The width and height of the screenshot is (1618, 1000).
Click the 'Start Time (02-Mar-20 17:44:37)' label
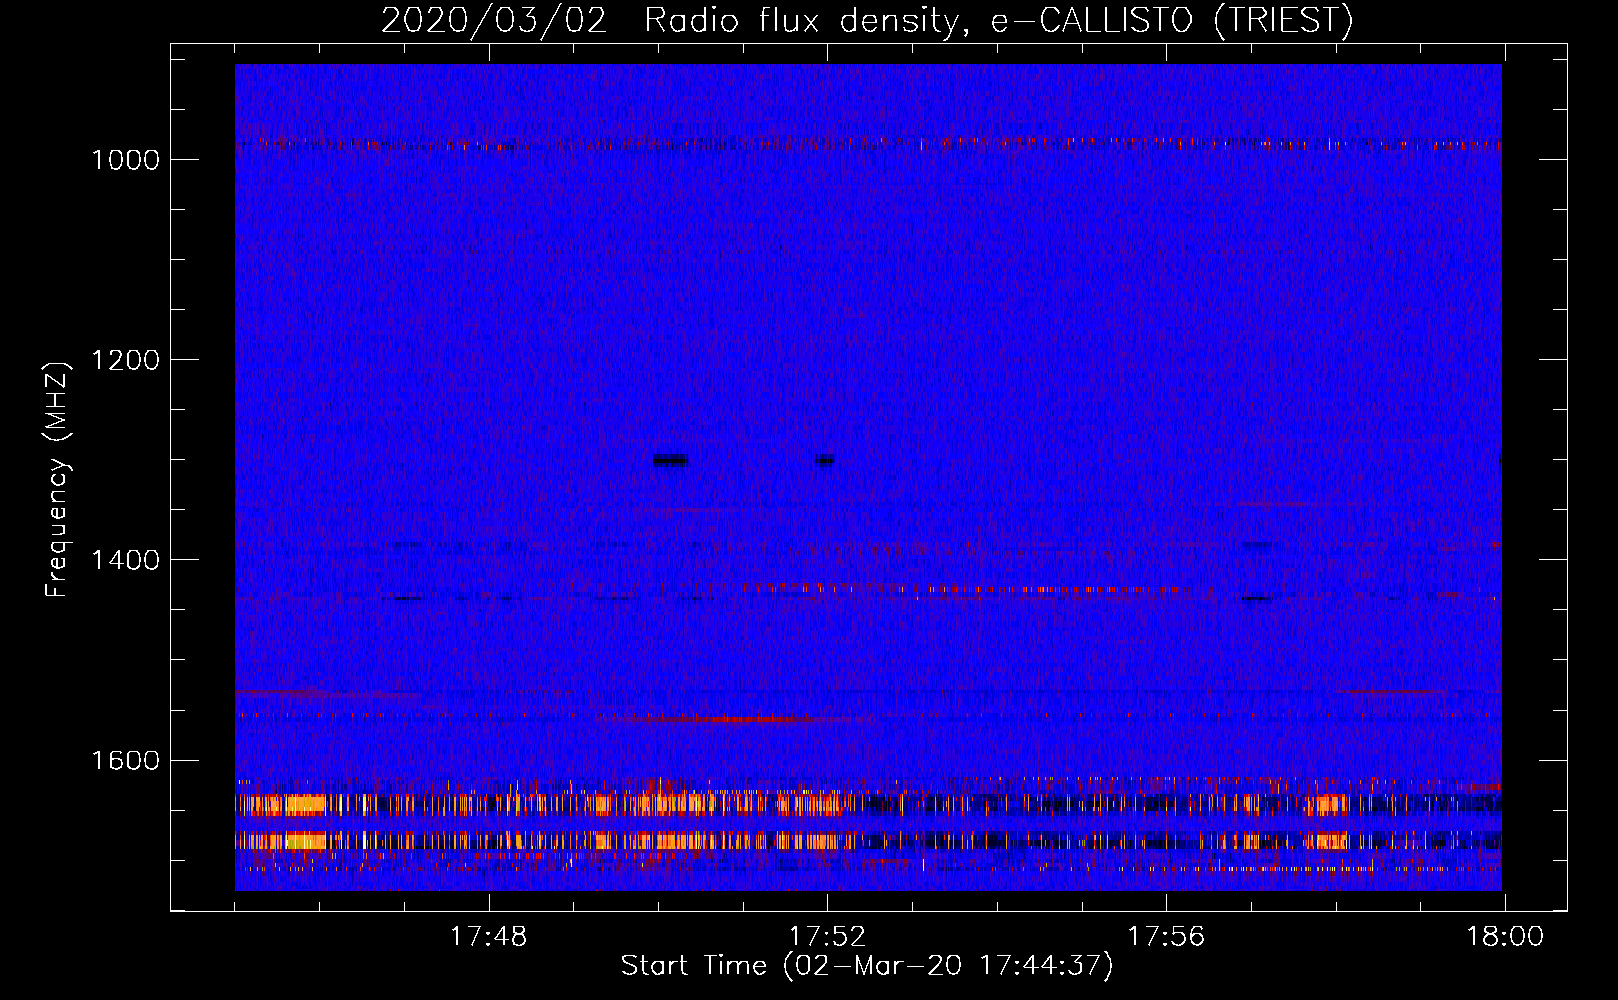click(867, 966)
